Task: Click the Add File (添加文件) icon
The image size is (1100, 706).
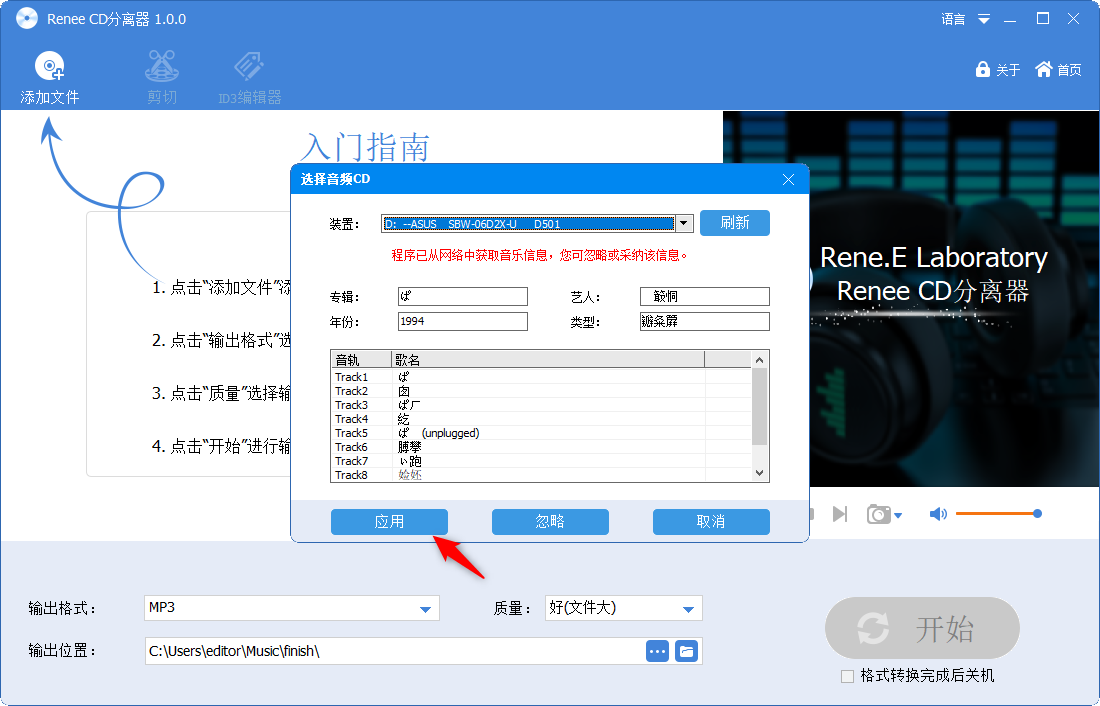Action: [50, 67]
